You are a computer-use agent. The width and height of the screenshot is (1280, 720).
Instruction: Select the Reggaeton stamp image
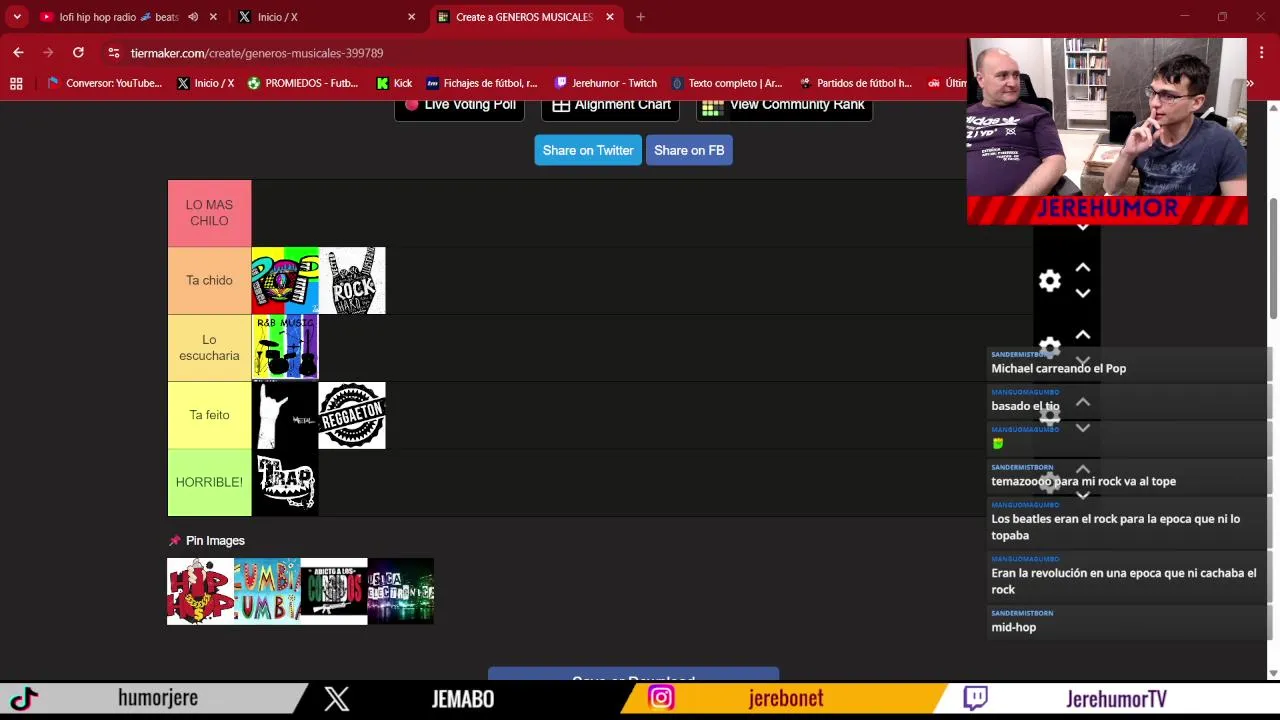[352, 415]
